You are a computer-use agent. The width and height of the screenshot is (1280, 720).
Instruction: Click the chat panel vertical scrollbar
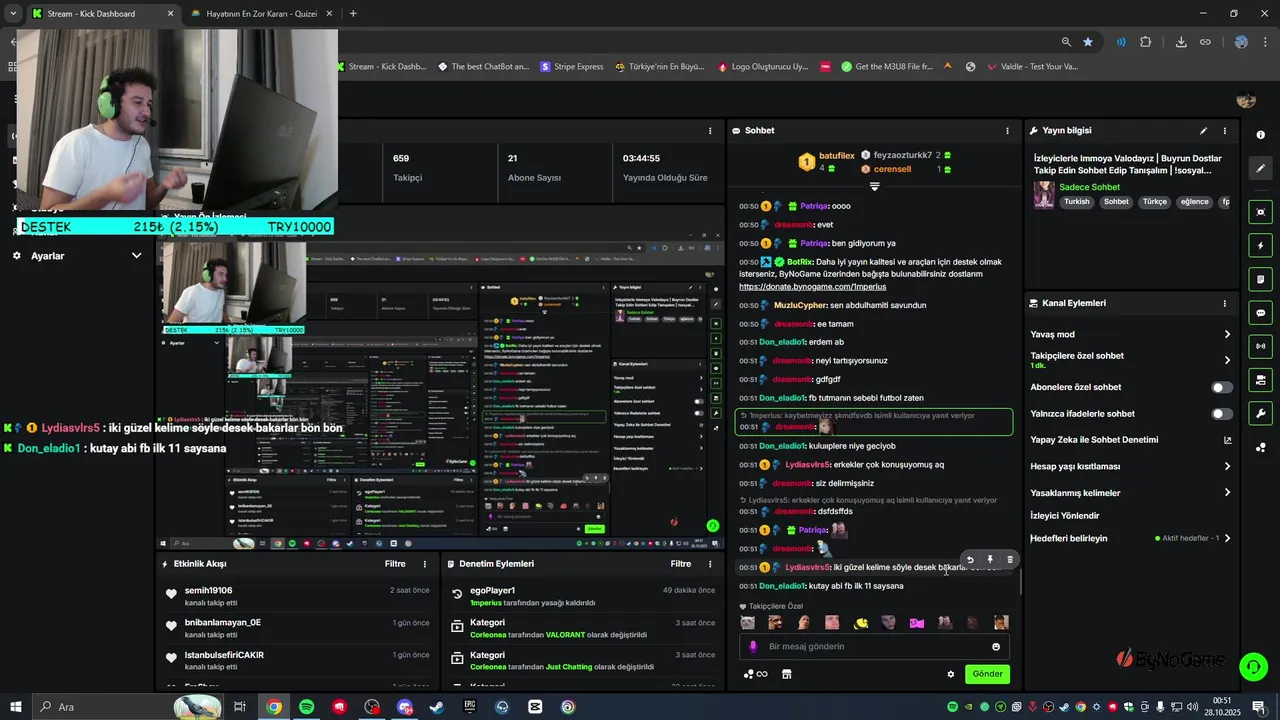[x=1020, y=583]
